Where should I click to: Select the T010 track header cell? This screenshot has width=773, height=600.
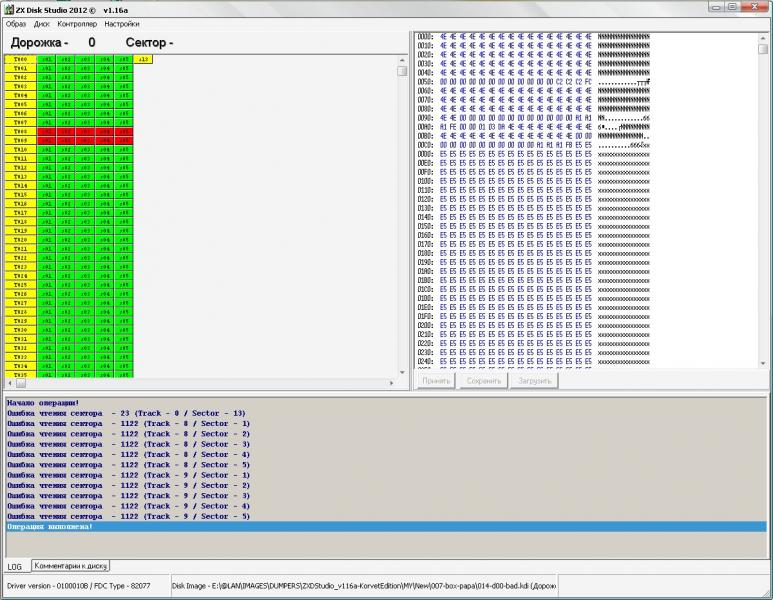21,150
